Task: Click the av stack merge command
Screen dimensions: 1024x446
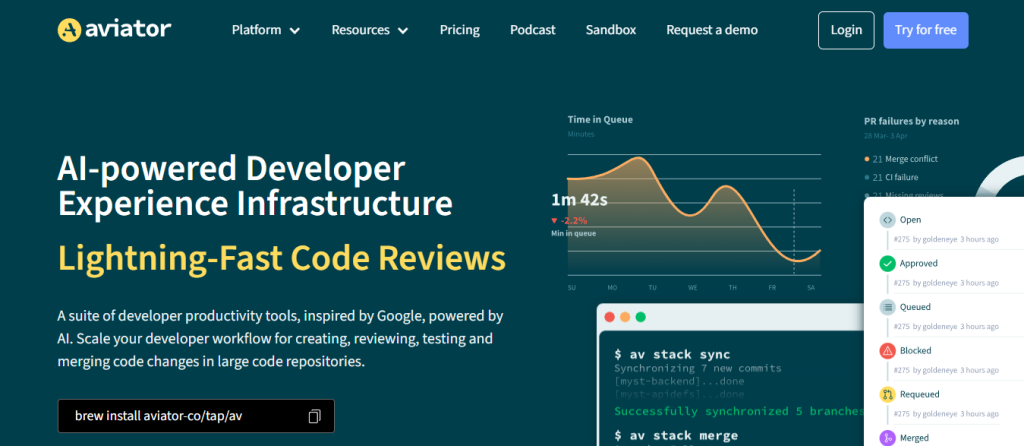Action: coord(676,436)
